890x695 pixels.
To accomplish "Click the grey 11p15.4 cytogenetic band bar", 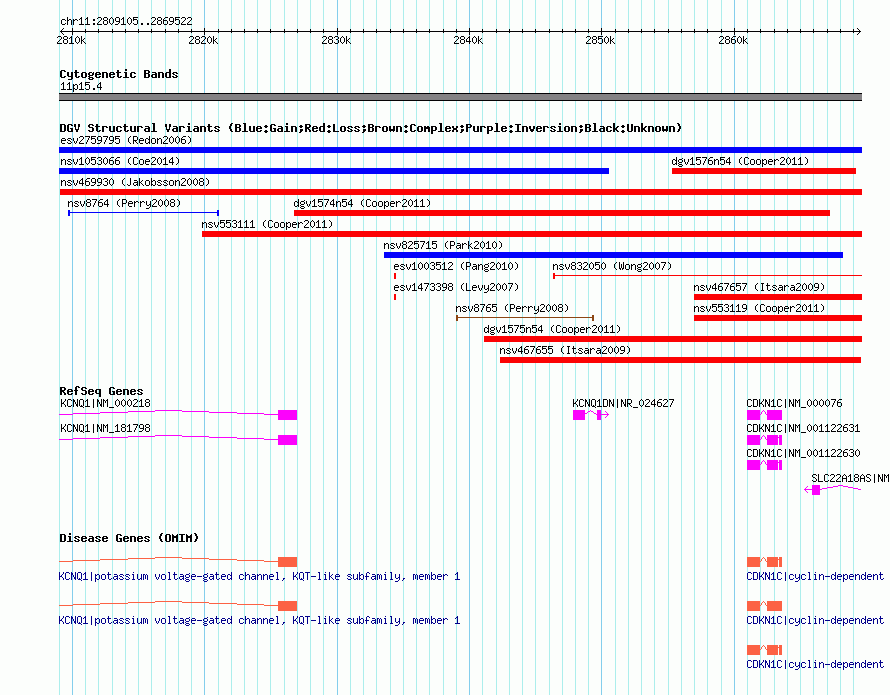I will pyautogui.click(x=460, y=97).
